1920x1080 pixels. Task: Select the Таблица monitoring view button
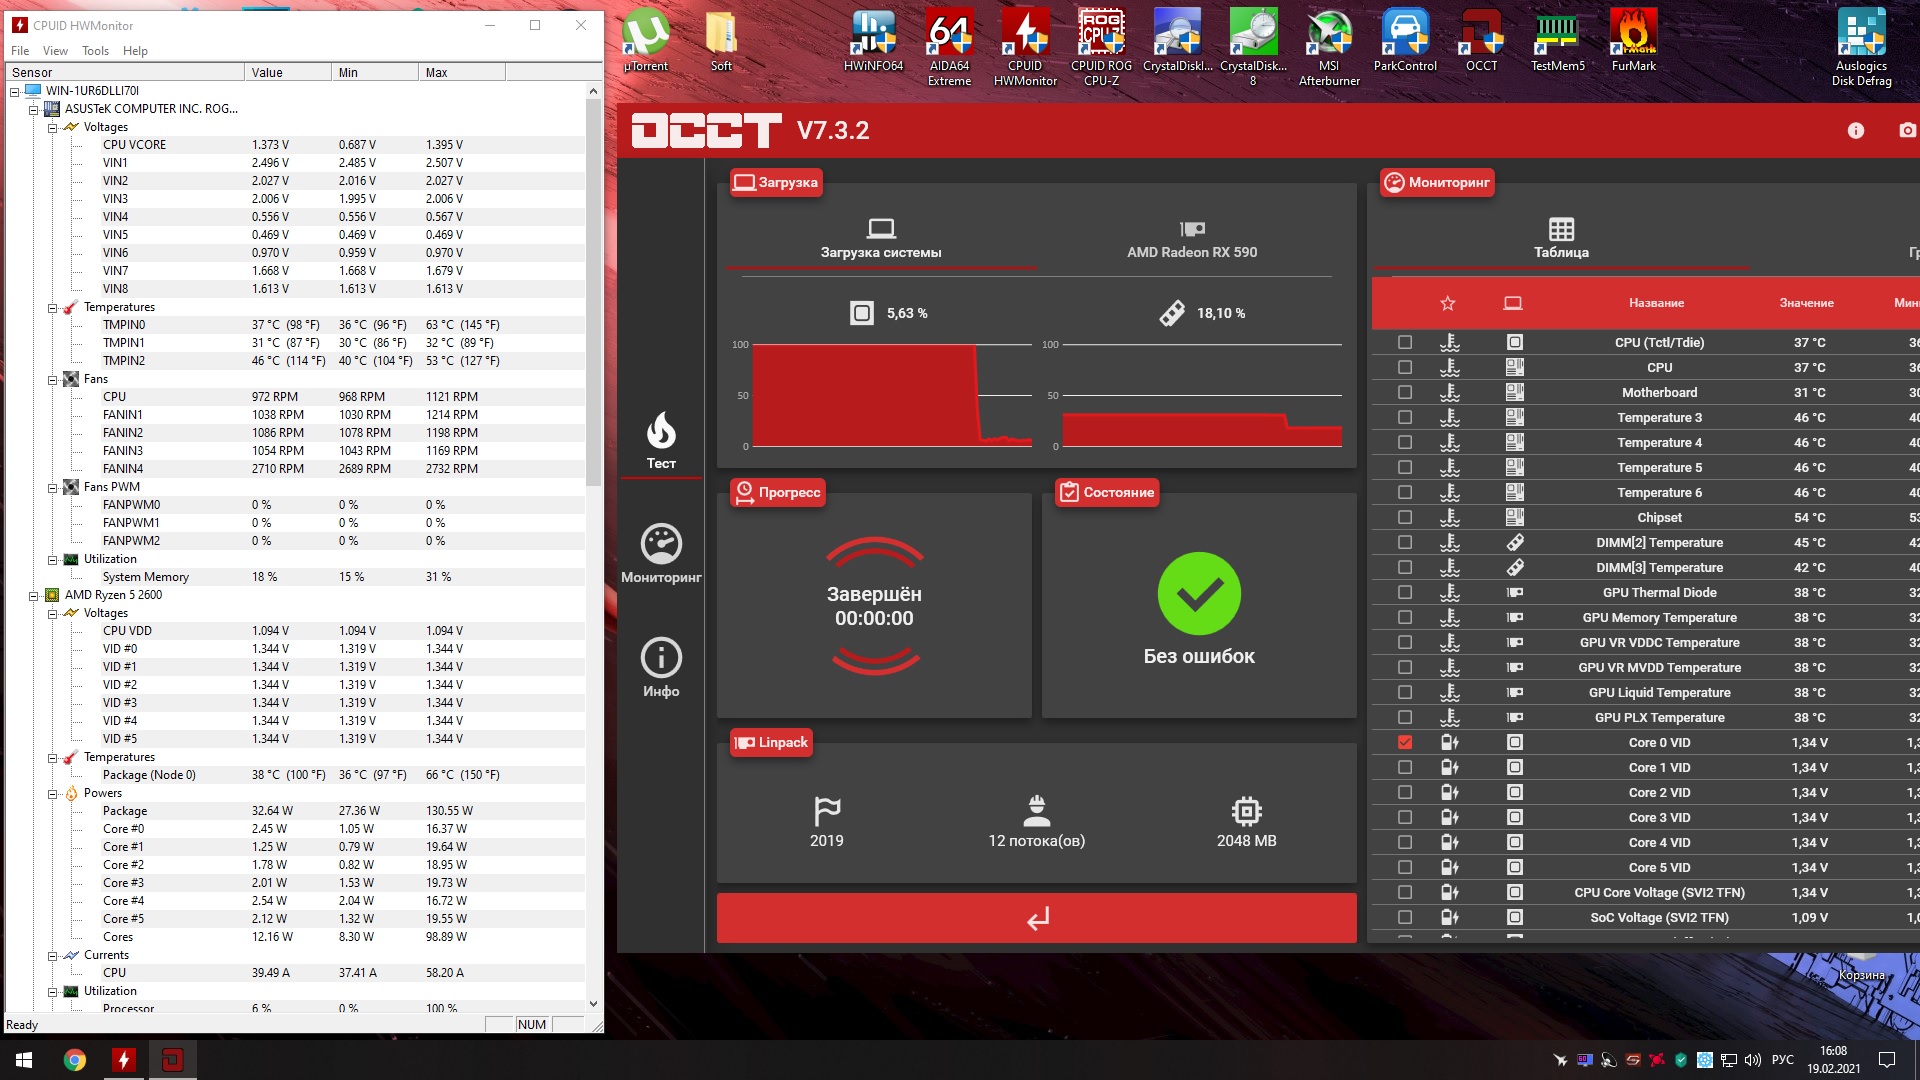(1561, 238)
